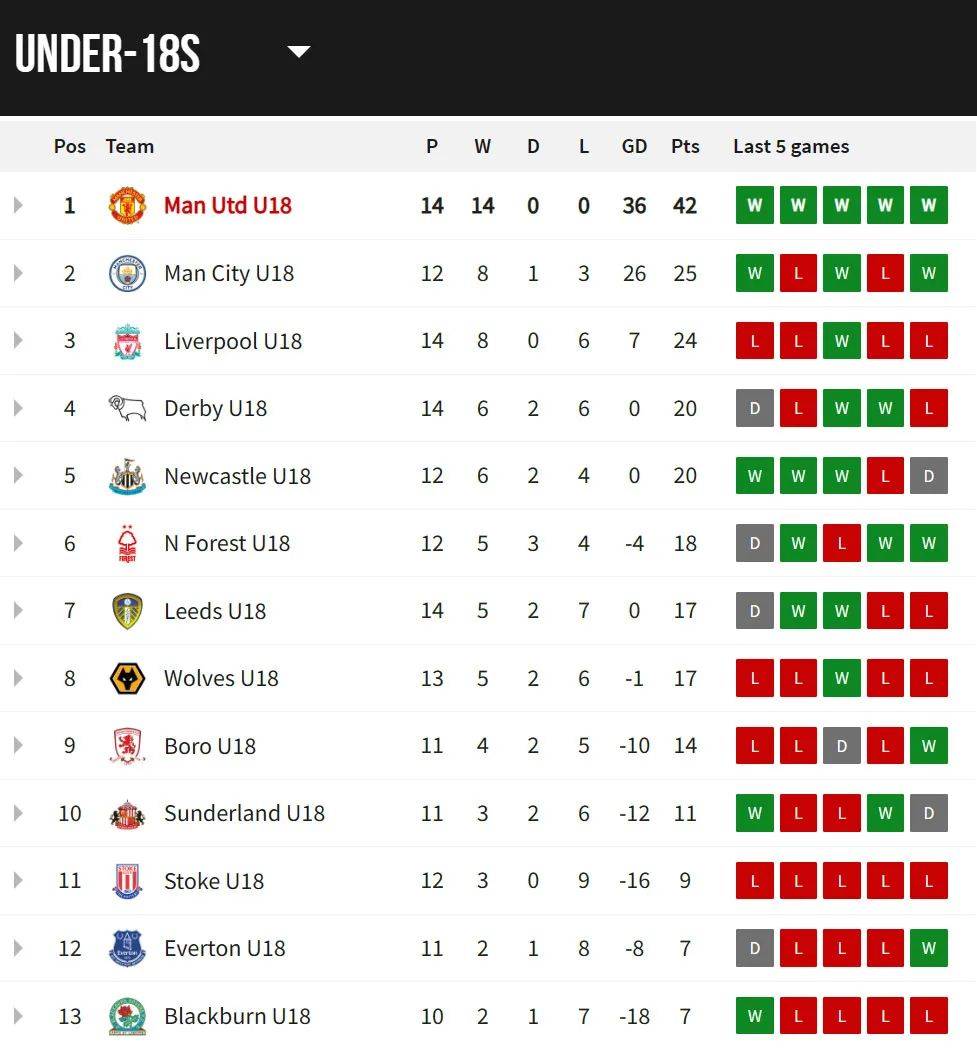Click the Derby U18 ram crest

(127, 408)
